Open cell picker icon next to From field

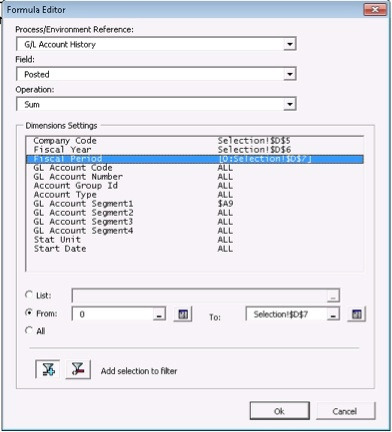[183, 314]
